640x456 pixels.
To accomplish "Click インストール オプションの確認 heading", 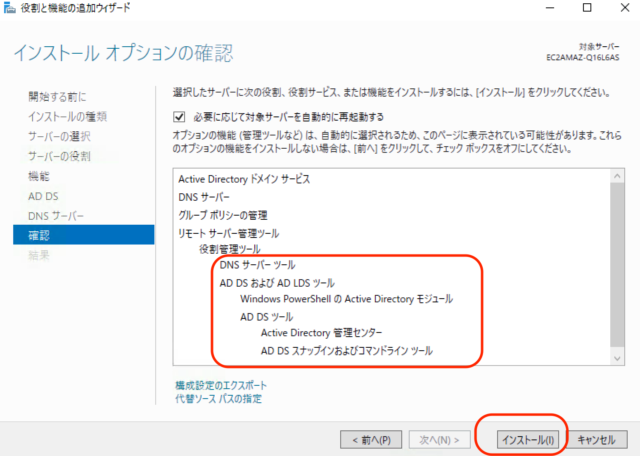I will (x=124, y=53).
